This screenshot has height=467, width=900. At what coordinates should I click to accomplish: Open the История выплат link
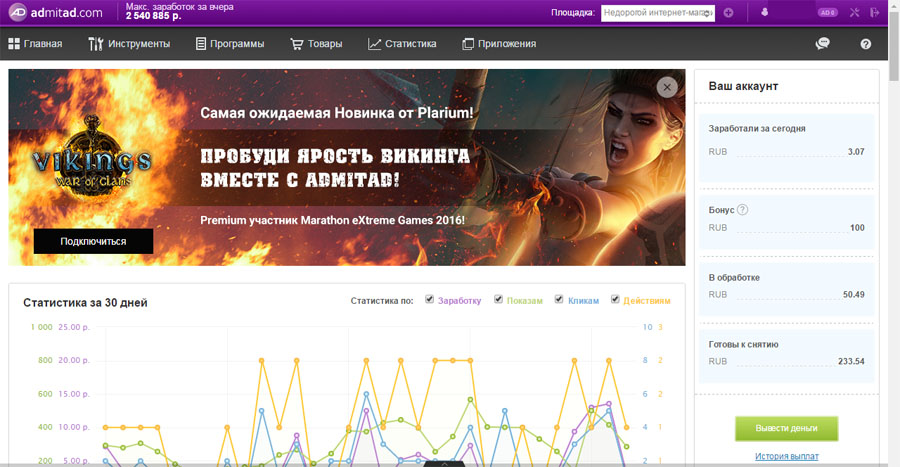[x=786, y=457]
